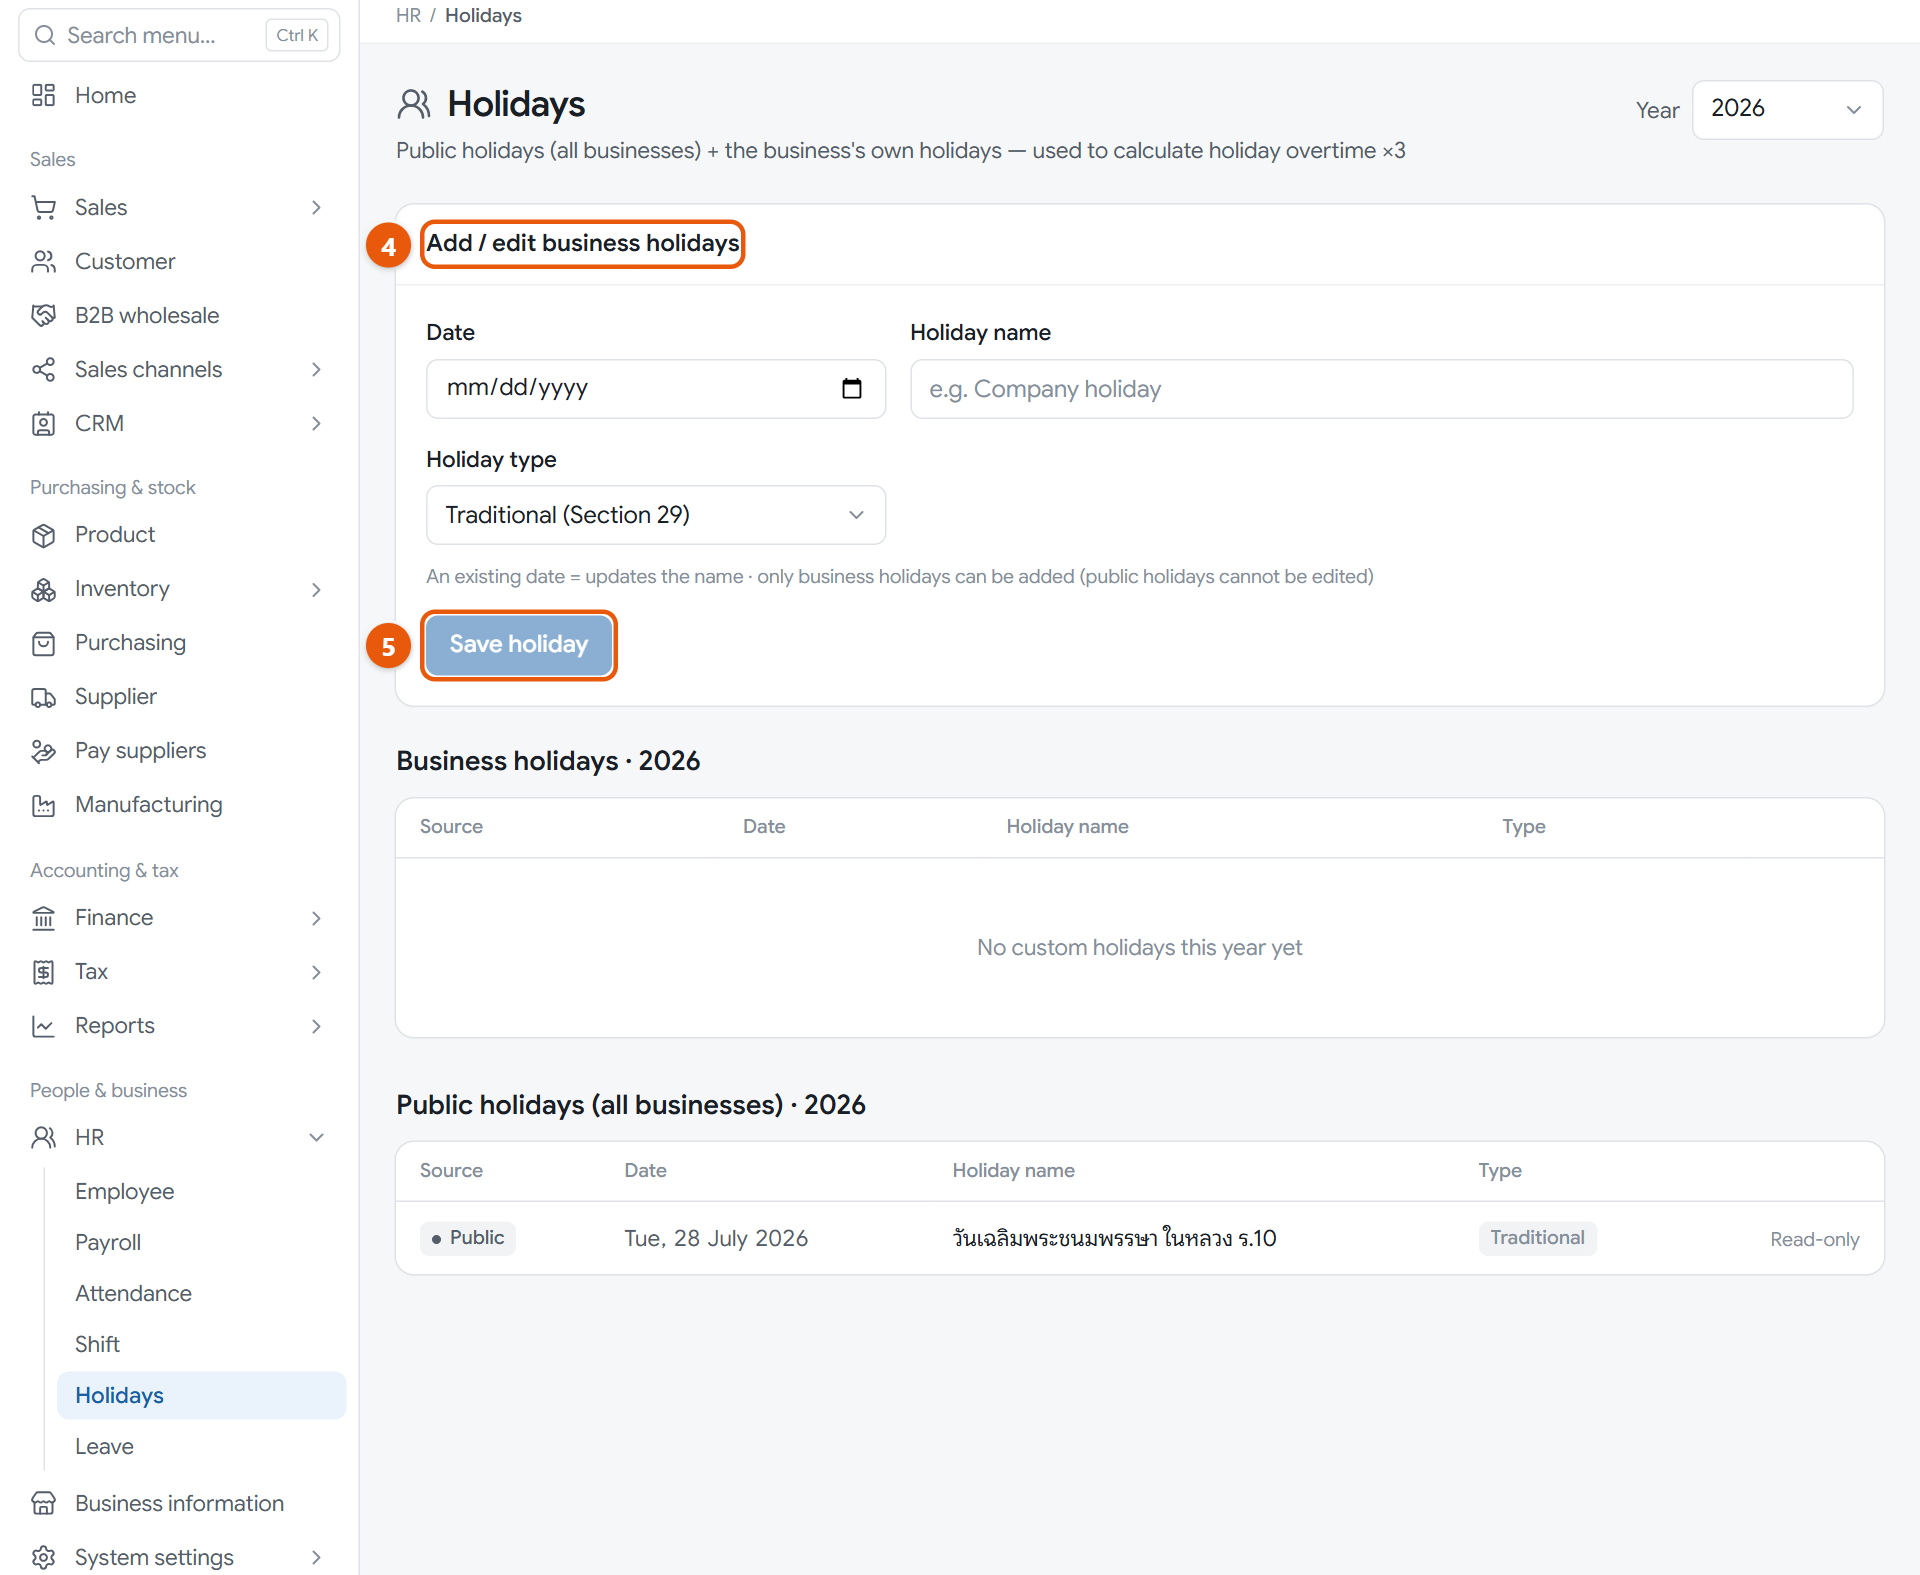
Task: Click the Business information store icon
Action: pos(43,1503)
